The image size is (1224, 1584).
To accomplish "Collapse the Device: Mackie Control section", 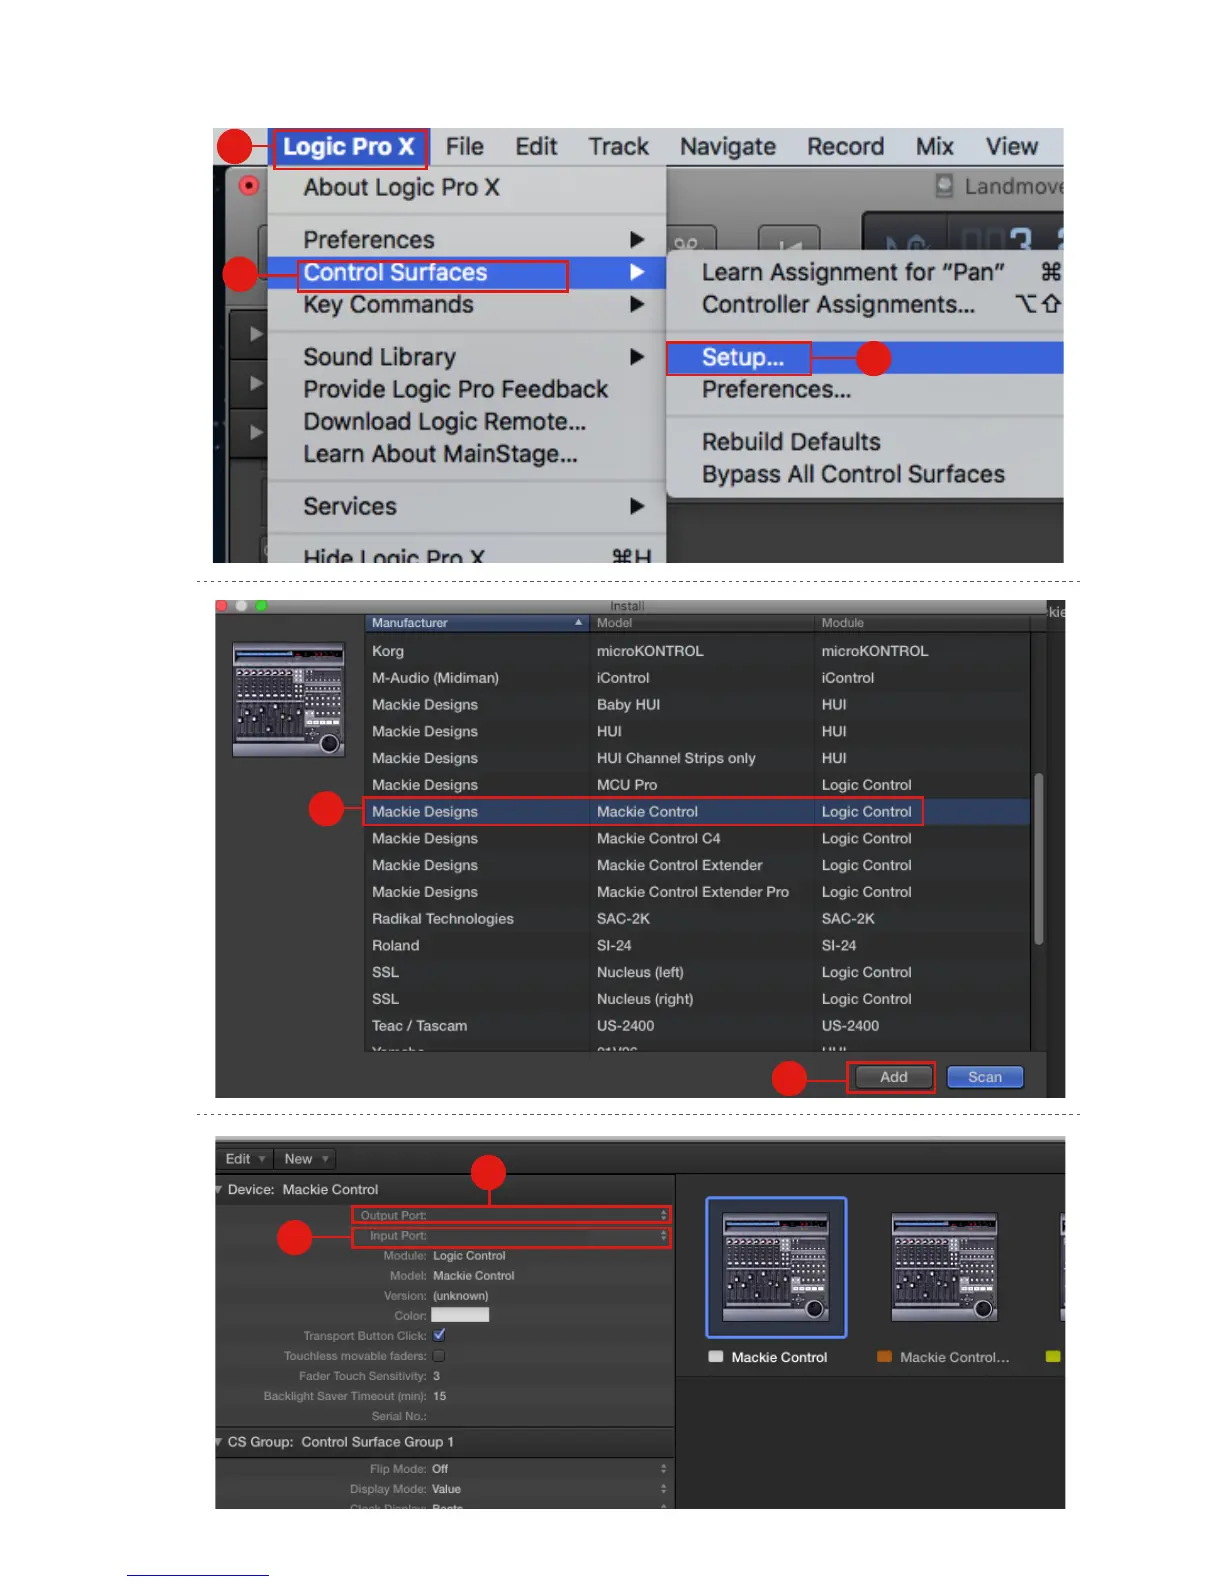I will [x=219, y=1190].
